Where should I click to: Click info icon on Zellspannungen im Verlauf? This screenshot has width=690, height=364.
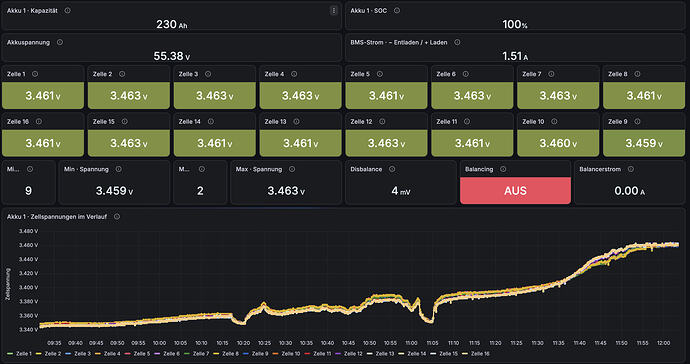click(117, 217)
